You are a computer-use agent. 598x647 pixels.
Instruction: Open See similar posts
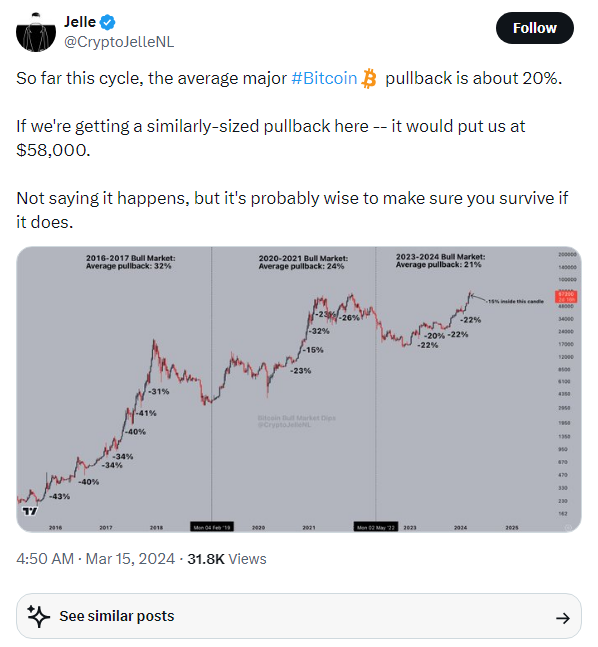[299, 616]
